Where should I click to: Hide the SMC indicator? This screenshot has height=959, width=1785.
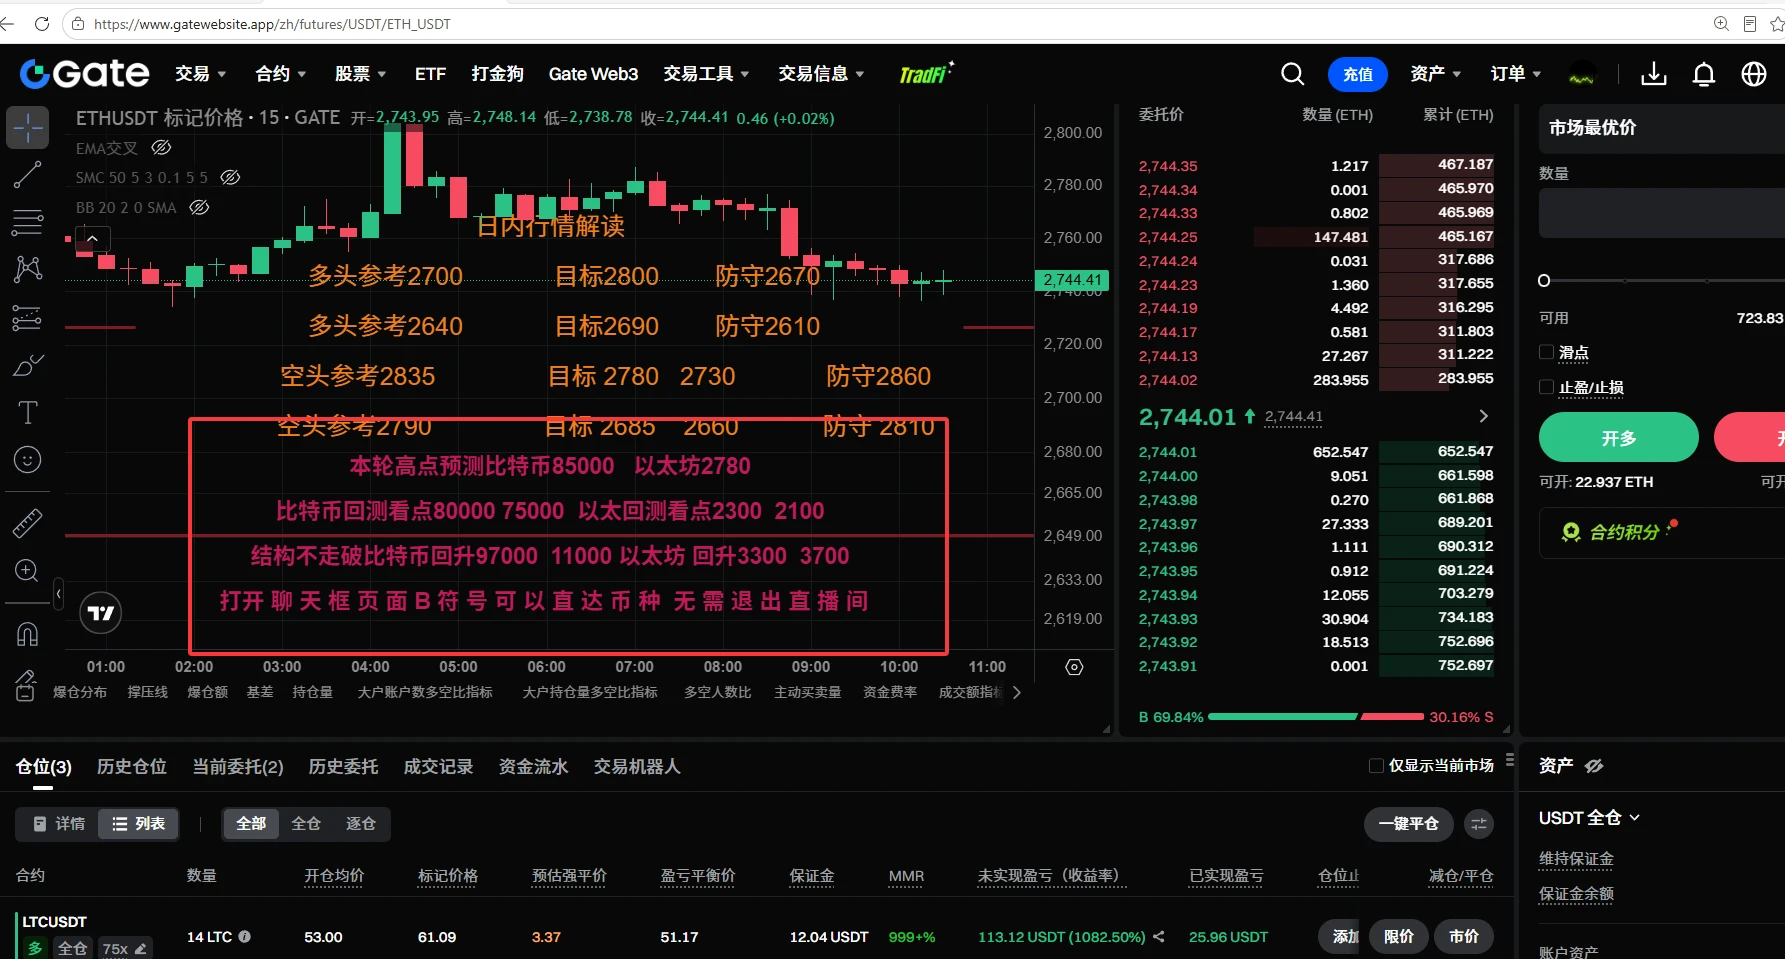[x=230, y=177]
